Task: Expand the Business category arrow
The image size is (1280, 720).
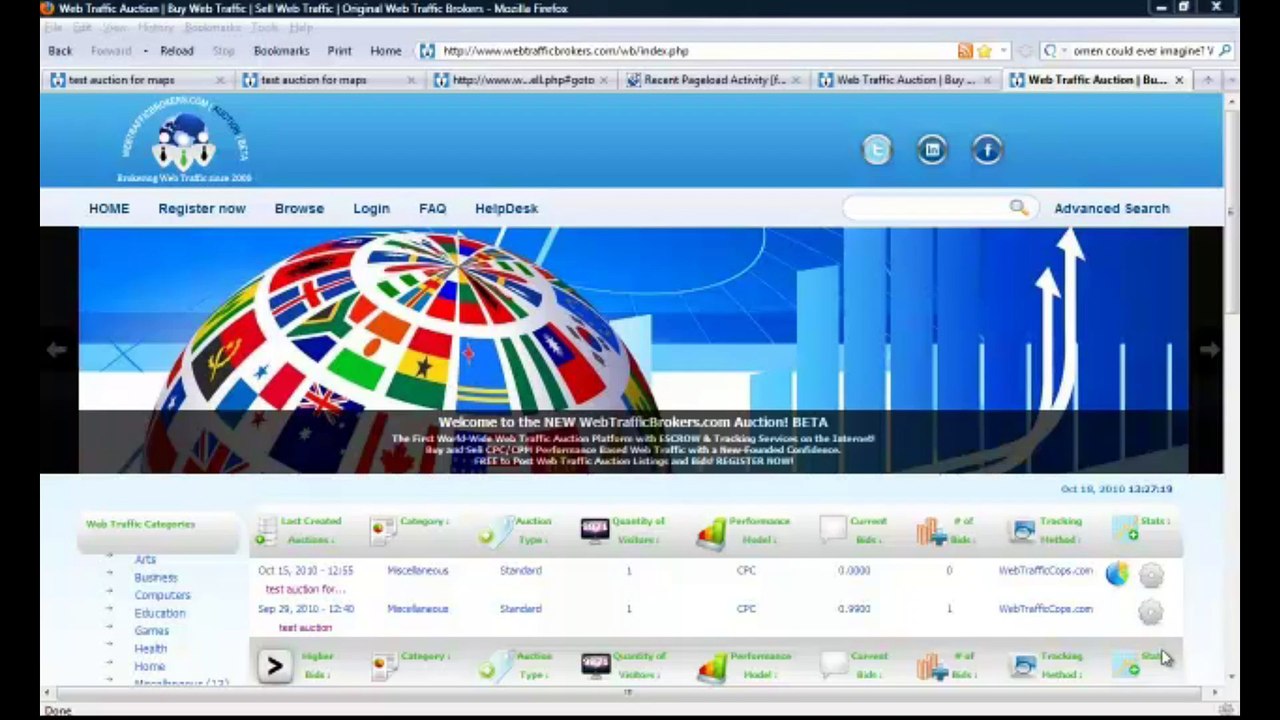Action: click(110, 573)
